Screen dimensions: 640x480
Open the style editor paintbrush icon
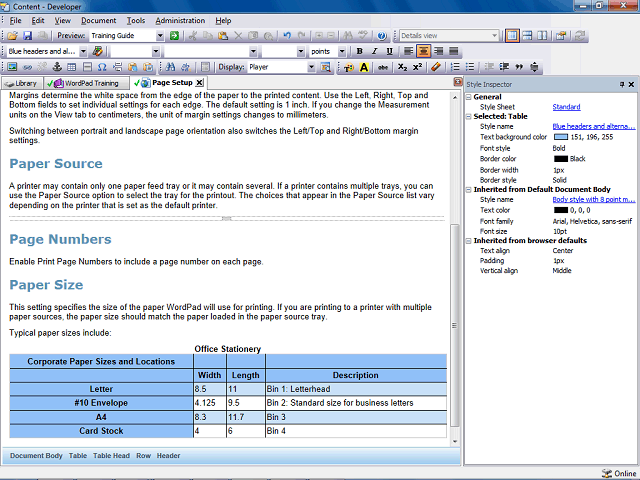click(x=98, y=51)
